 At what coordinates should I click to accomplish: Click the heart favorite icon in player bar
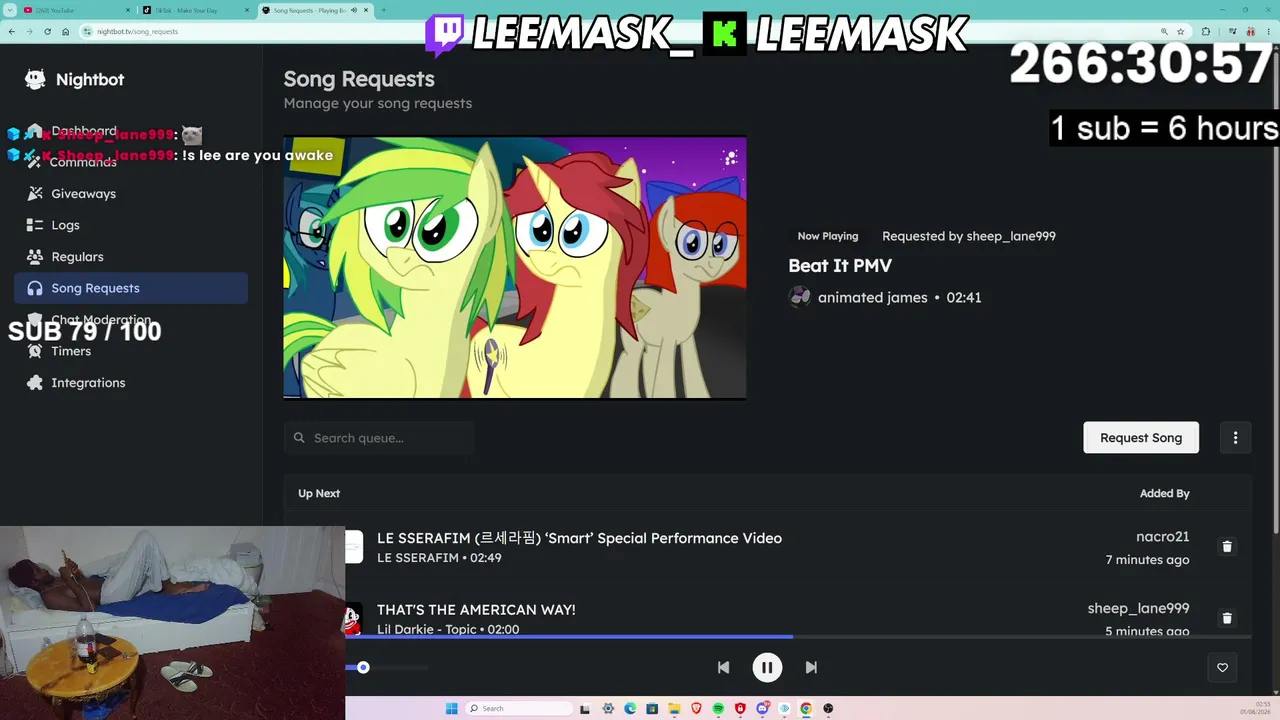pos(1222,667)
